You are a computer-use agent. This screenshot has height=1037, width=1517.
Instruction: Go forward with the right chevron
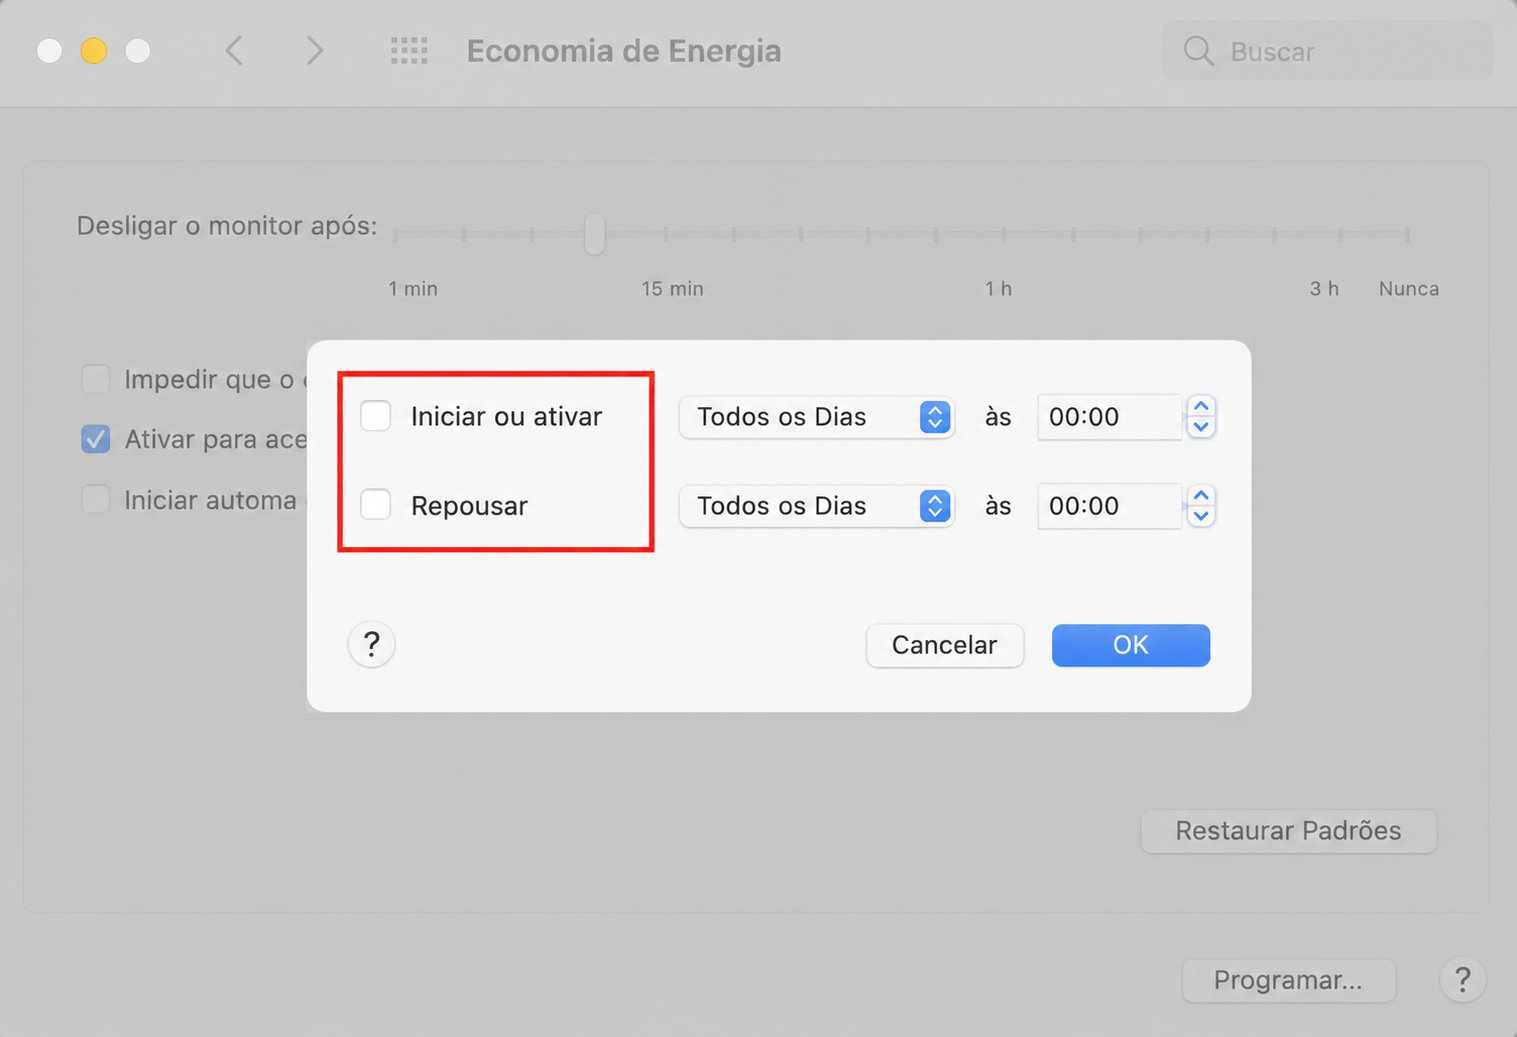point(314,50)
